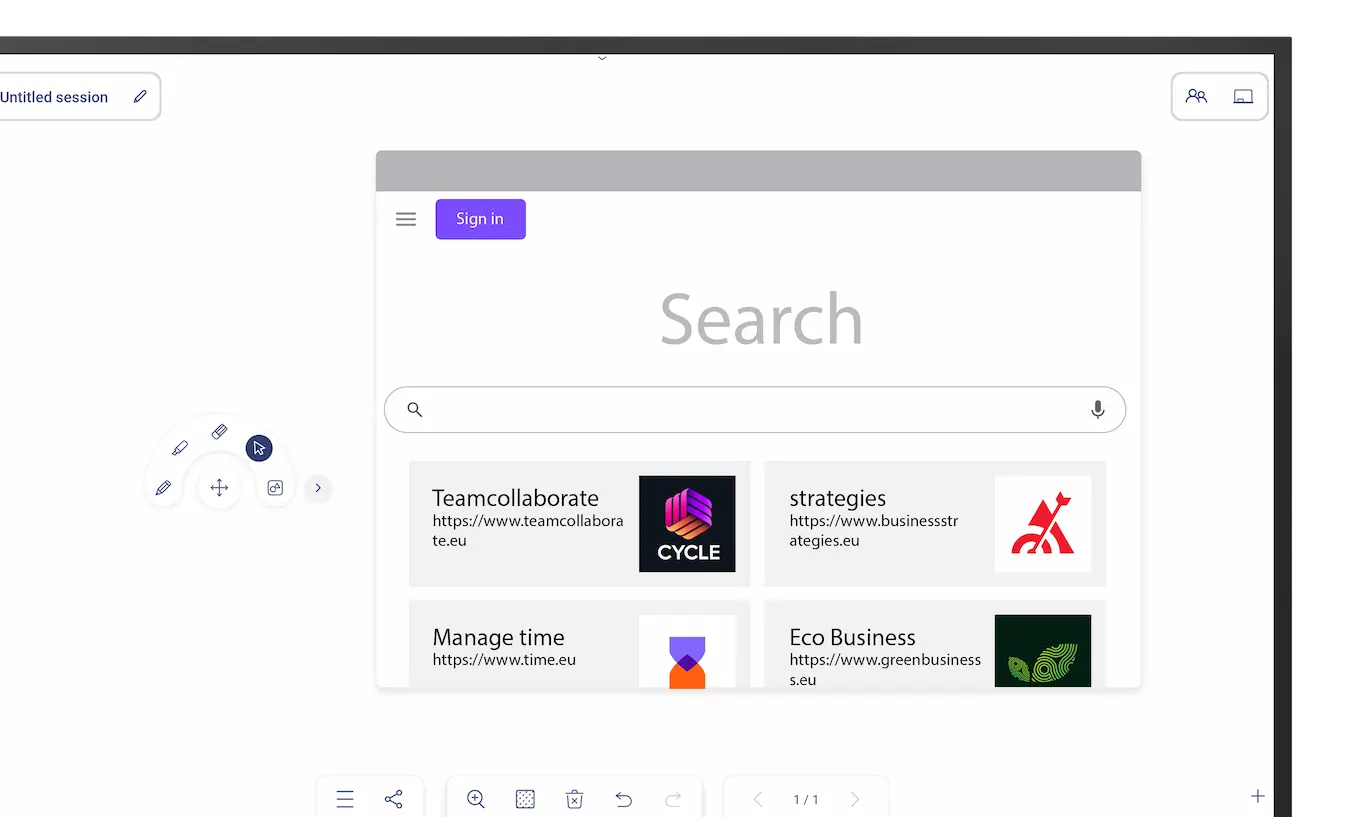
Task: Open the shapes tool
Action: [275, 488]
